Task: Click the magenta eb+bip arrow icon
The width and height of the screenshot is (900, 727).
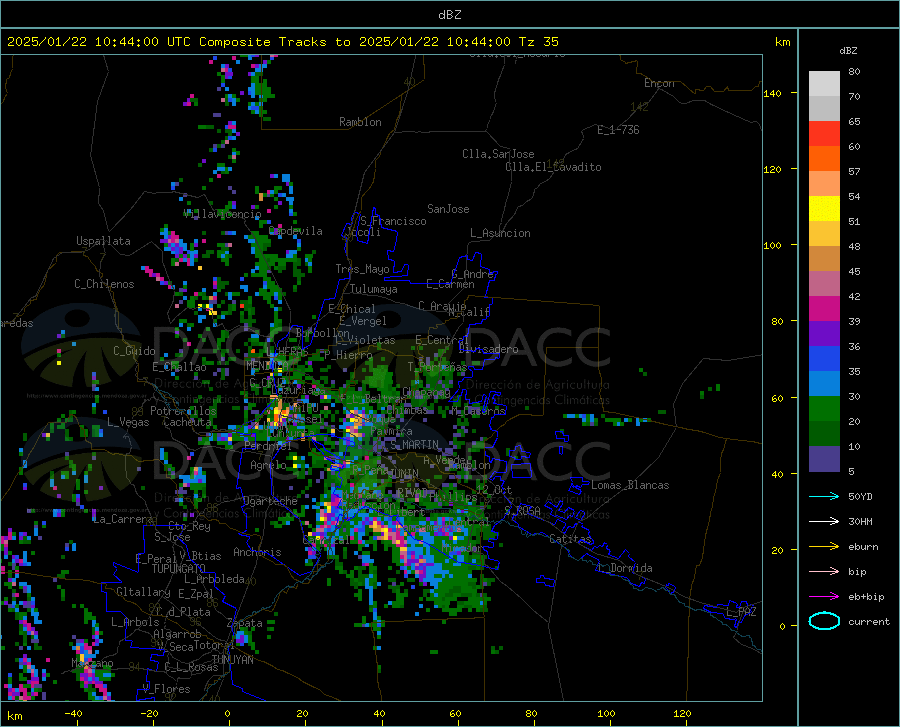Action: tap(824, 597)
